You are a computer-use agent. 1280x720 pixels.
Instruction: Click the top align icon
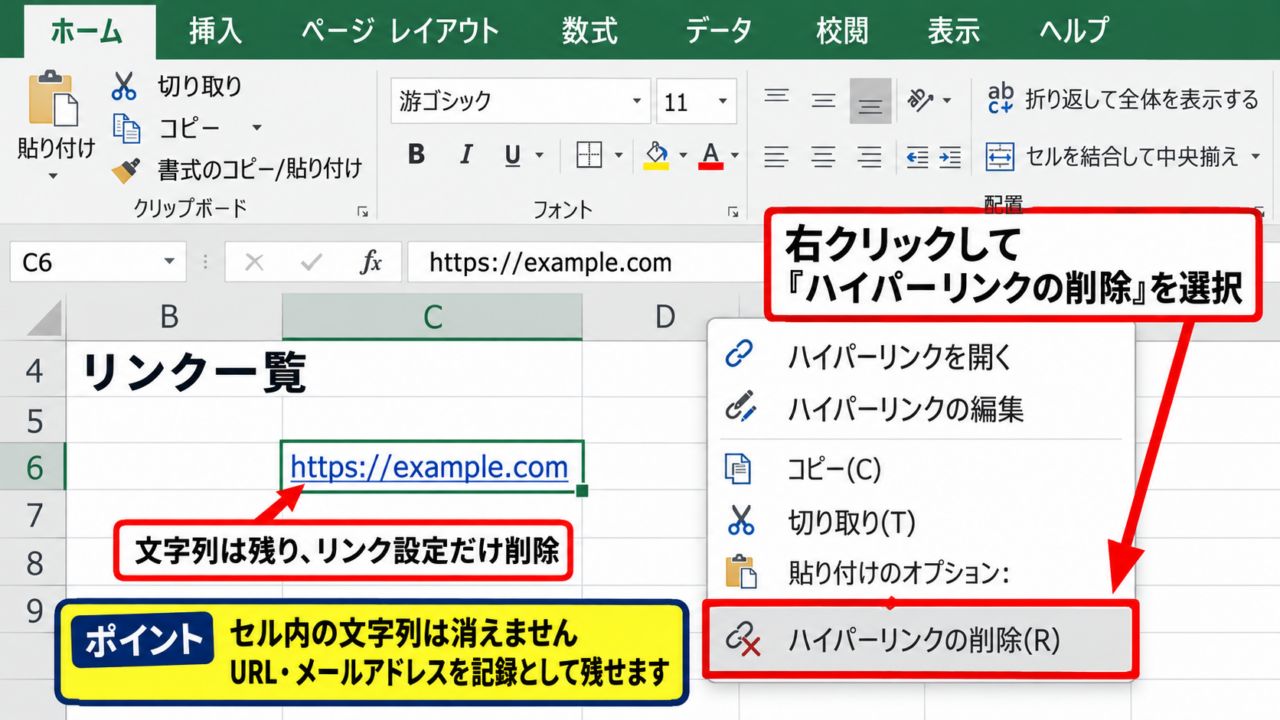tap(777, 98)
